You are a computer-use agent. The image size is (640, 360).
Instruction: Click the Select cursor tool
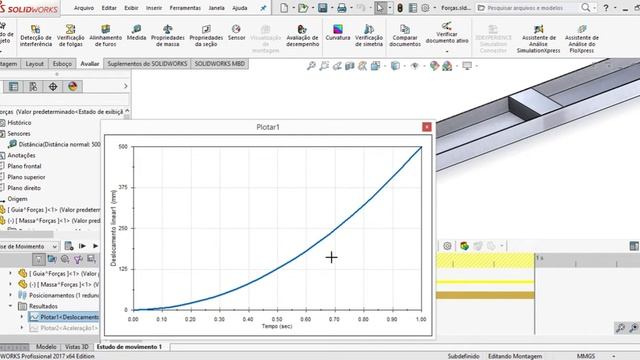pos(380,8)
